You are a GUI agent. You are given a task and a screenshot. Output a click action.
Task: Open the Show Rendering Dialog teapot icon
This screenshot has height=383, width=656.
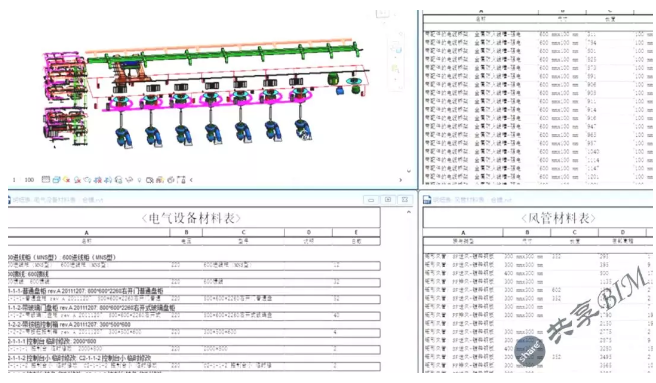coord(87,180)
